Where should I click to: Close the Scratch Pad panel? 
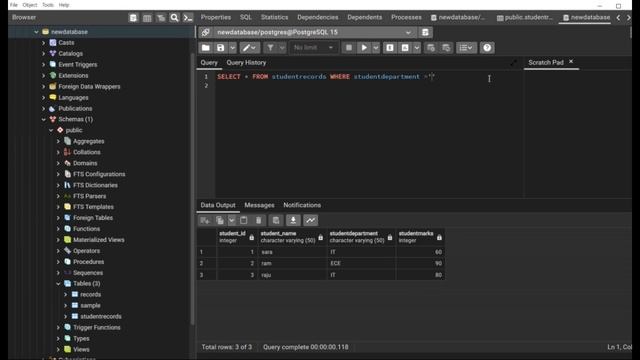coord(571,61)
